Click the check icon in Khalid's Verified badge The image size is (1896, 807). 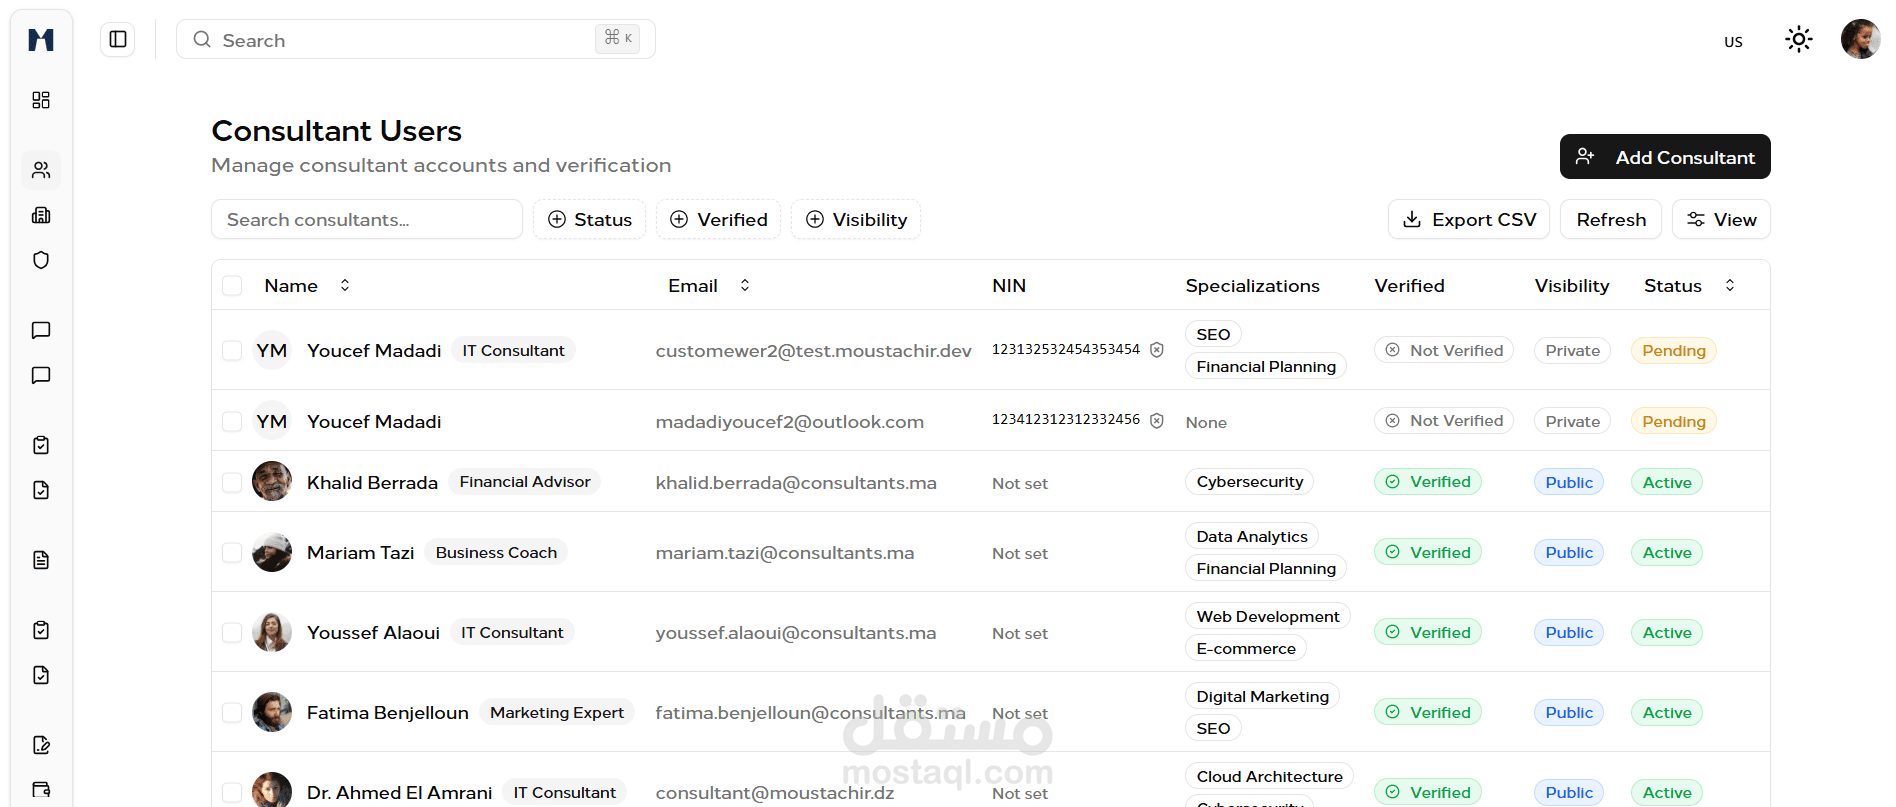tap(1393, 481)
